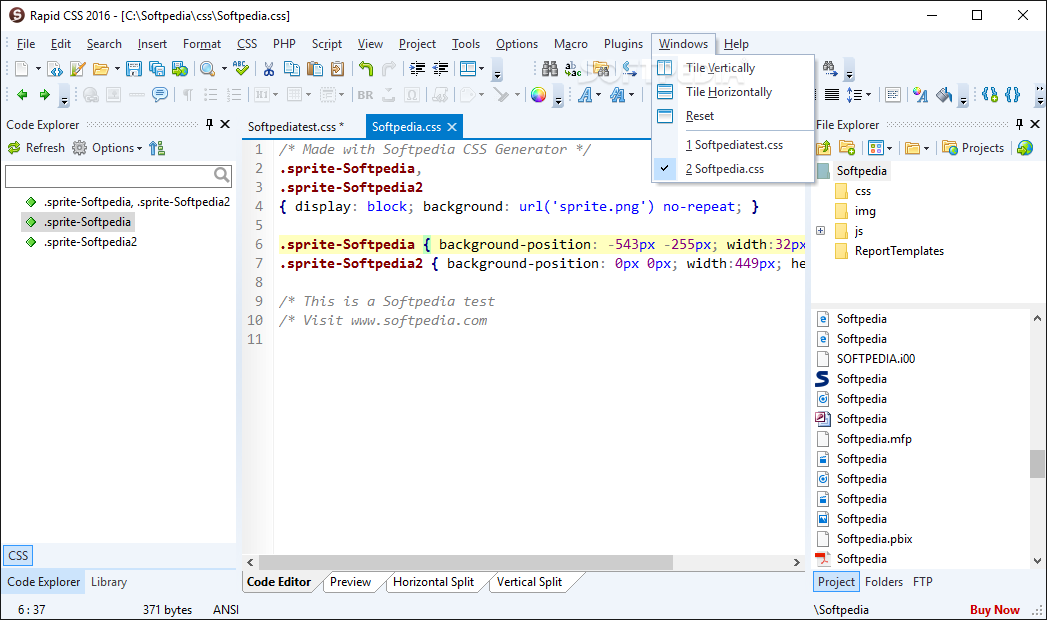The height and width of the screenshot is (620, 1047).
Task: Open the FTP tab
Action: (x=922, y=582)
